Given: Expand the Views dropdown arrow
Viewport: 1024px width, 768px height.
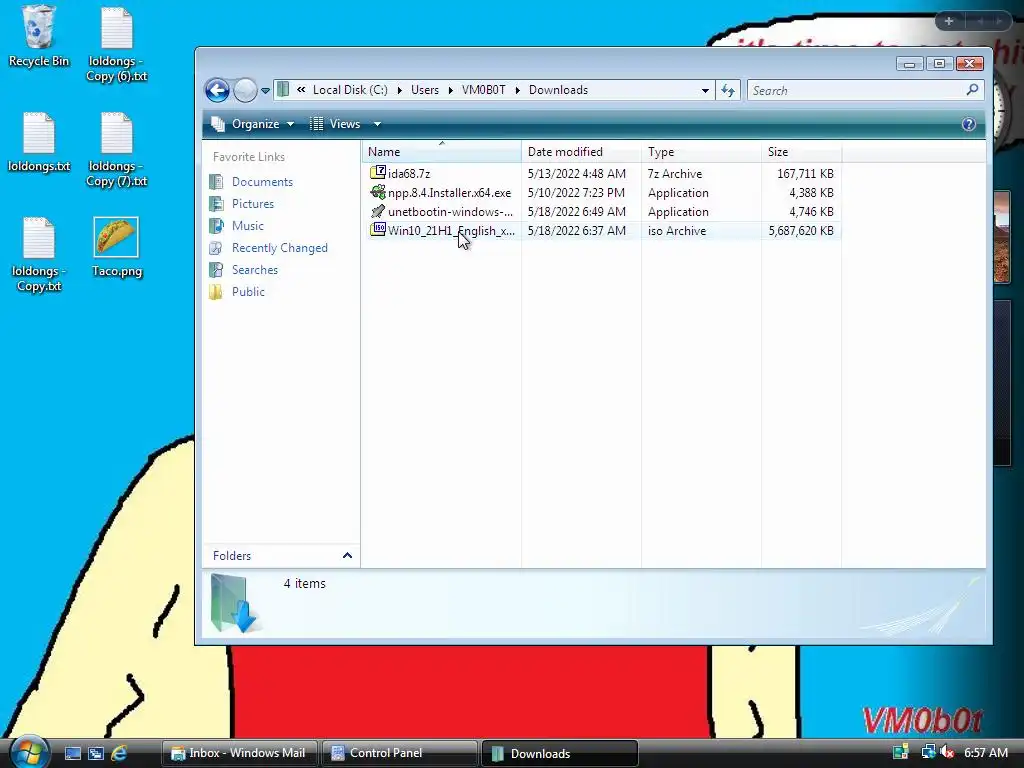Looking at the screenshot, I should click(x=377, y=124).
